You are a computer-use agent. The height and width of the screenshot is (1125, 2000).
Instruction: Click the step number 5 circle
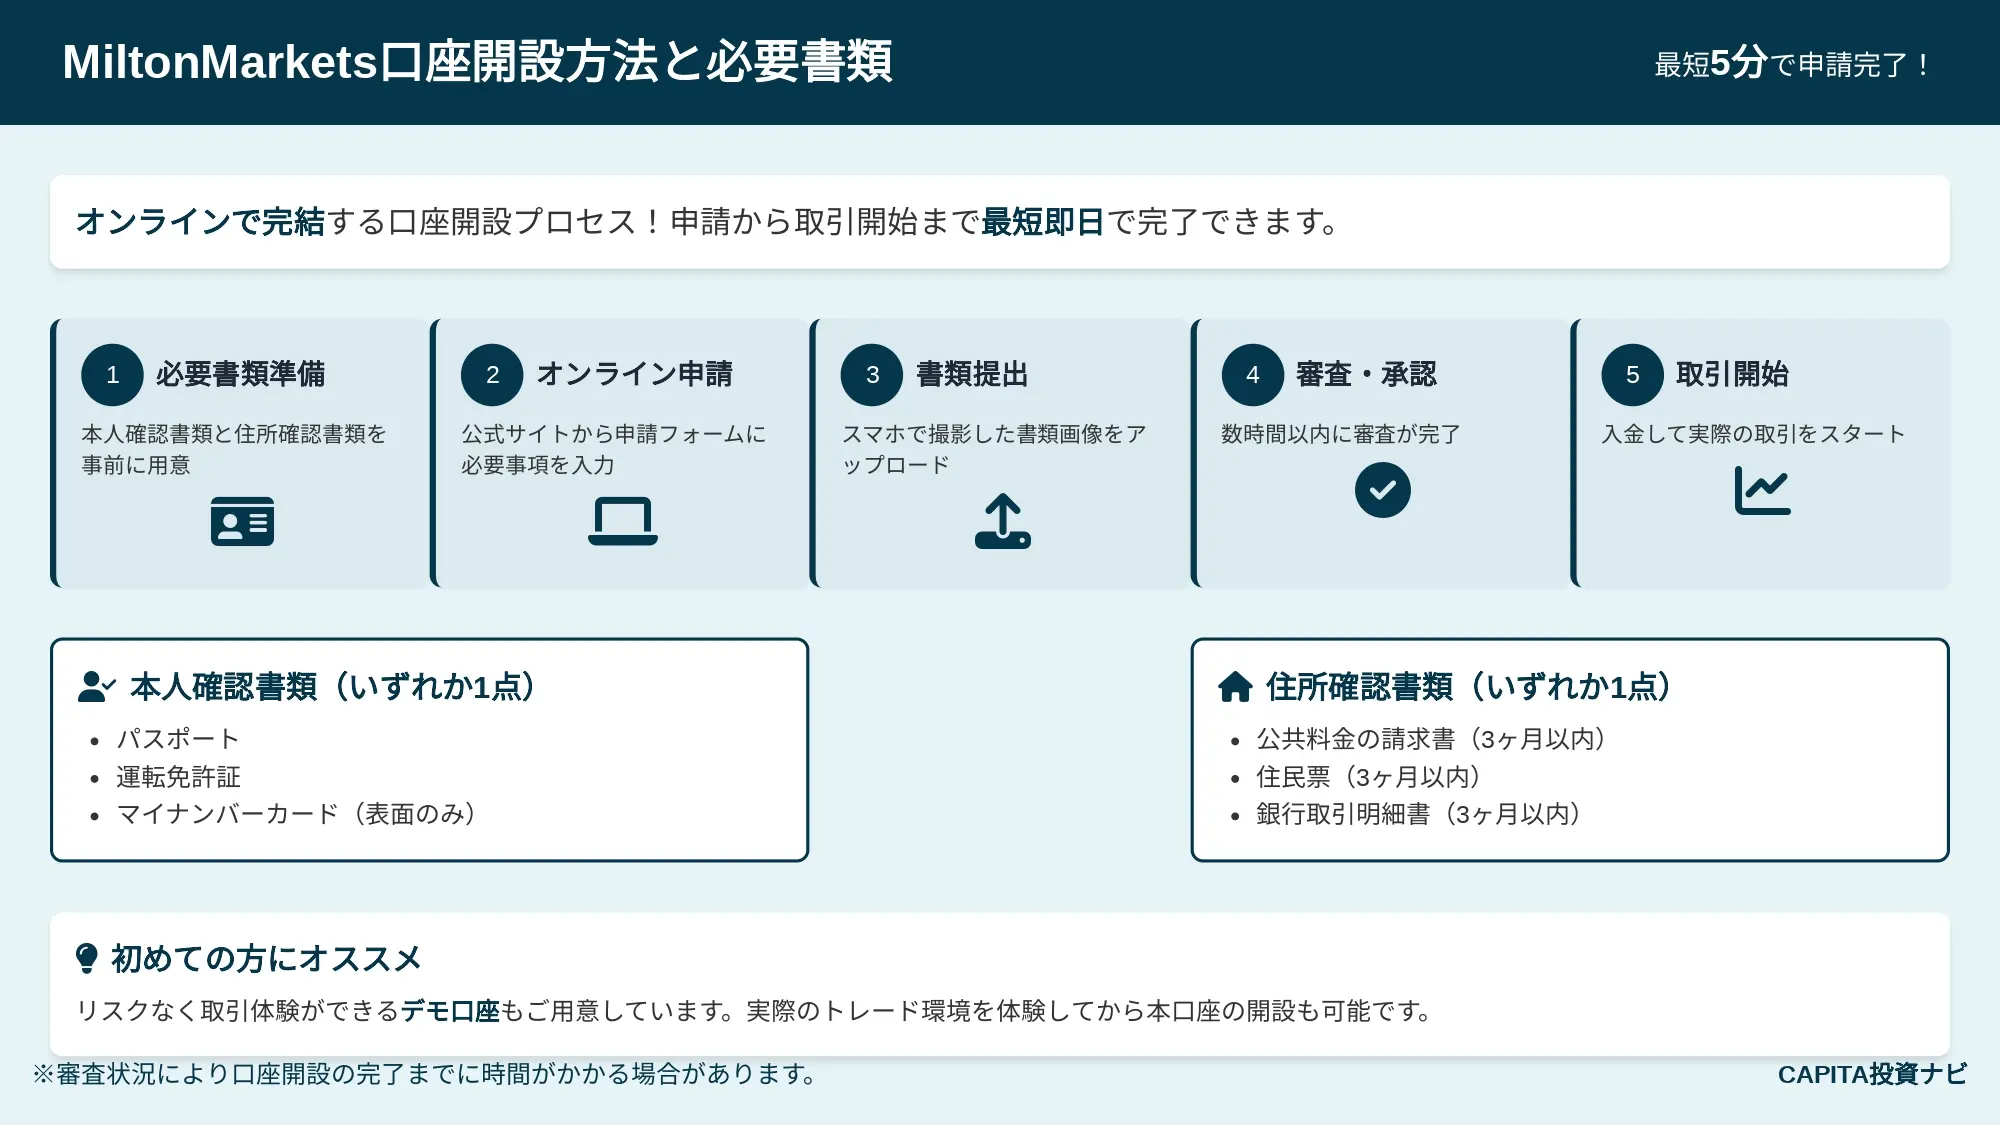(x=1632, y=375)
